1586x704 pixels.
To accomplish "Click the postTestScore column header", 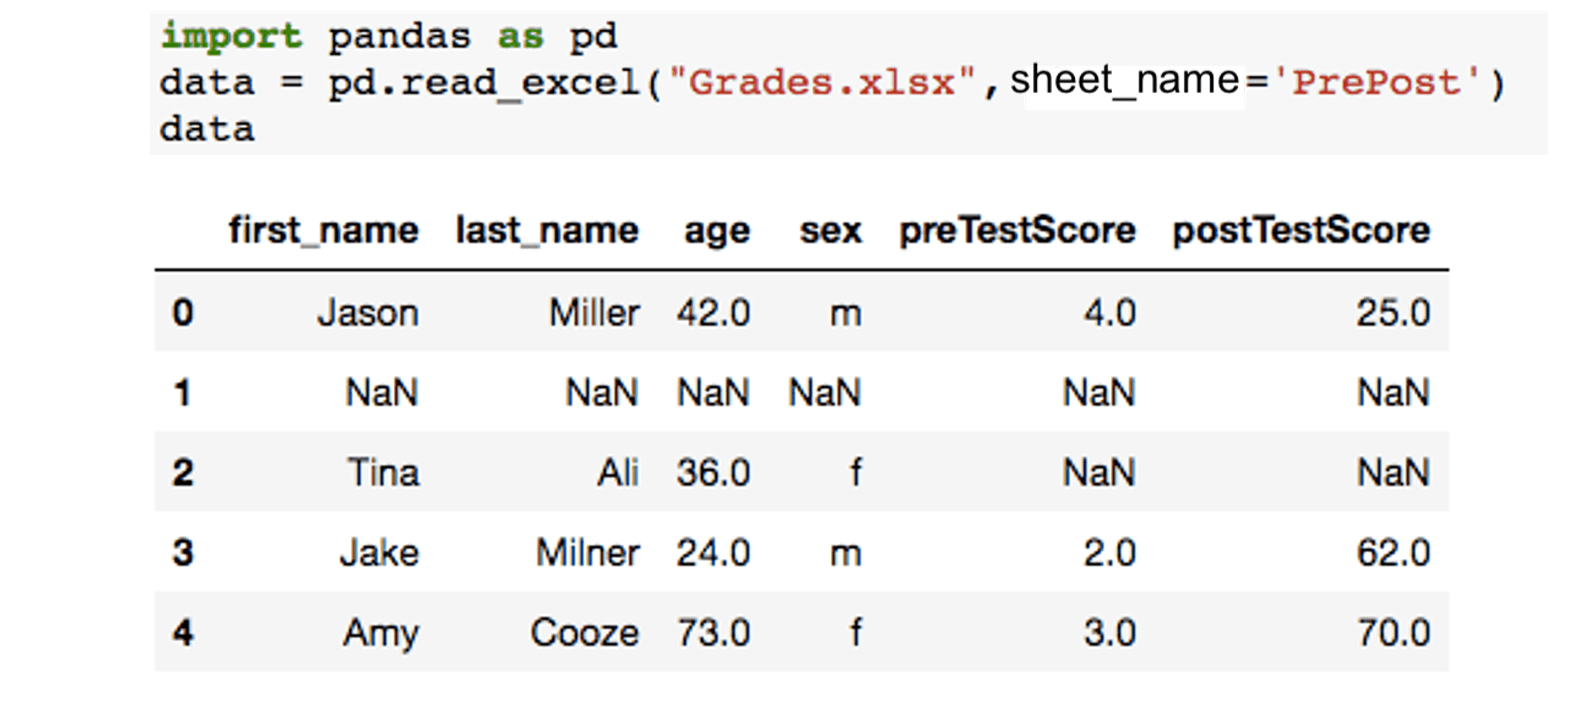I will [1301, 231].
